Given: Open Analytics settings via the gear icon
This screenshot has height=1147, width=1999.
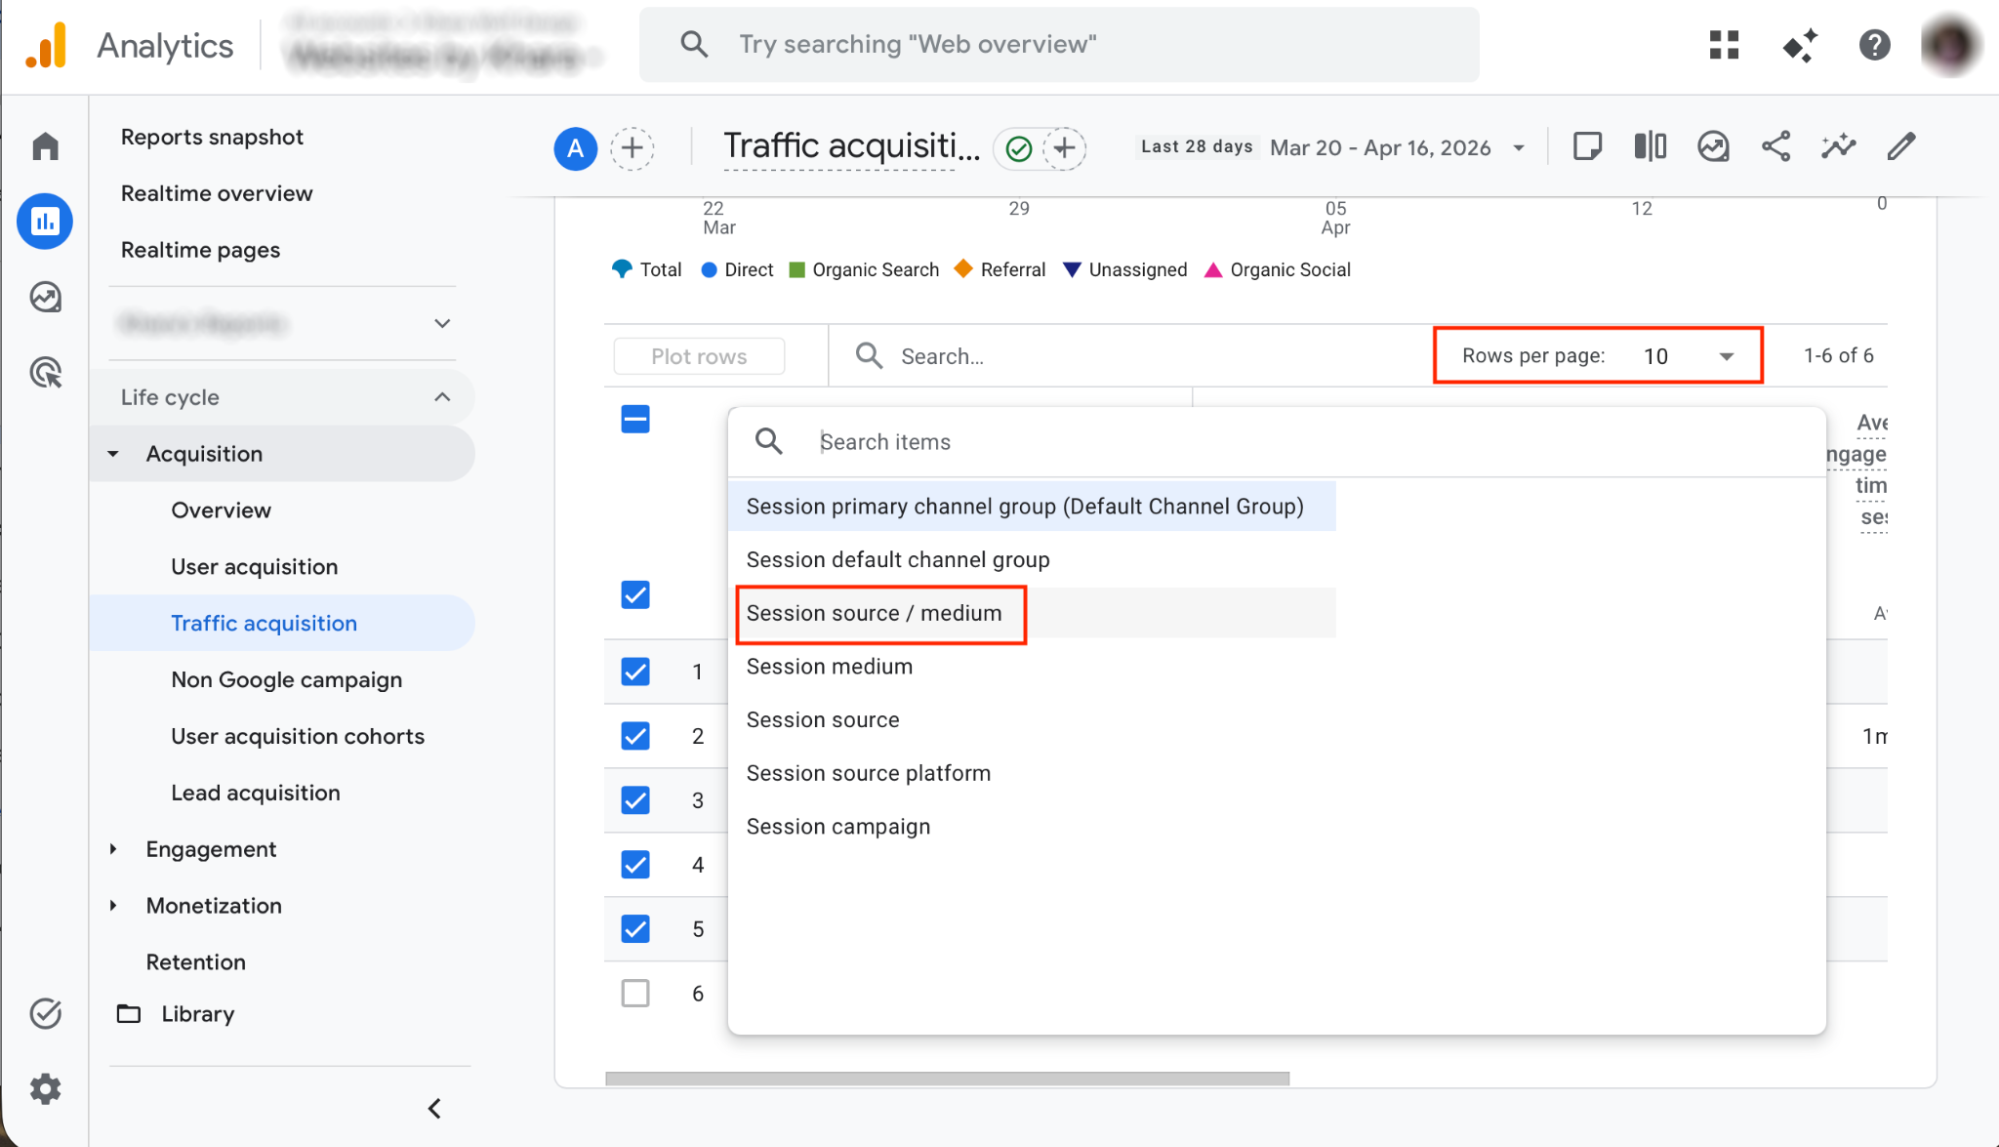Looking at the screenshot, I should tap(45, 1089).
